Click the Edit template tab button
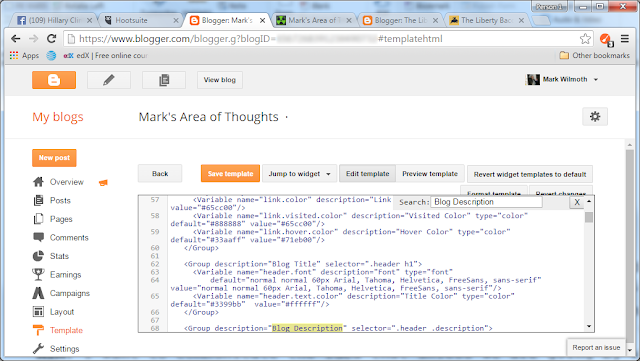Screen dimensions: 640x361 click(x=367, y=174)
